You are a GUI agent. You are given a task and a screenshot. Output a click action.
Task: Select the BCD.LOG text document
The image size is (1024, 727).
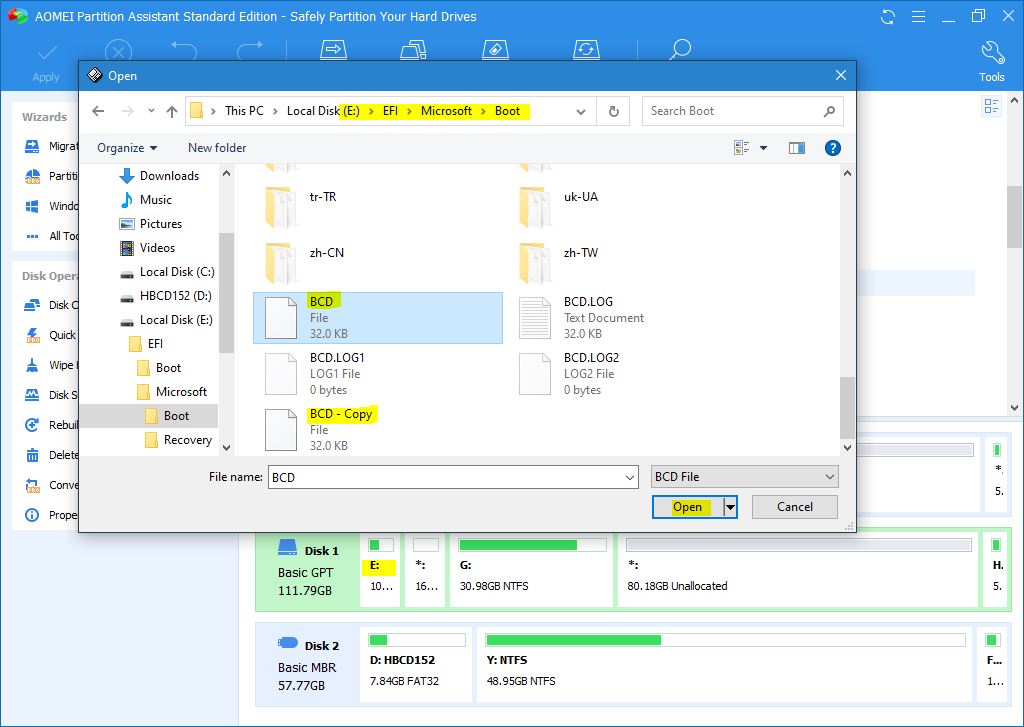coord(588,317)
